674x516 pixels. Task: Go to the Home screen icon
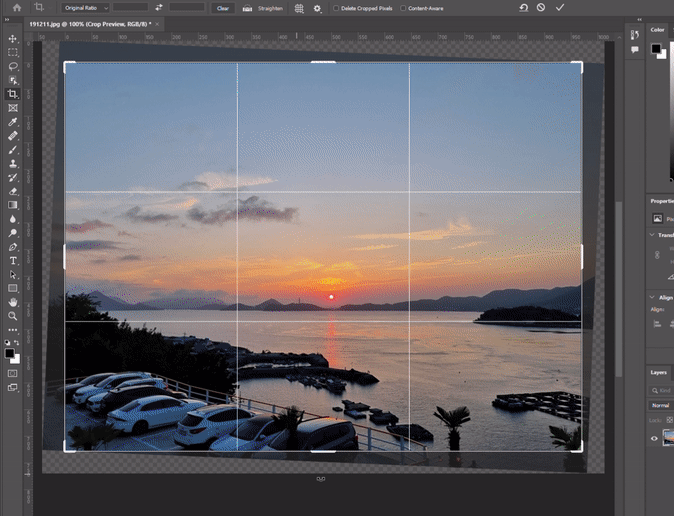17,7
